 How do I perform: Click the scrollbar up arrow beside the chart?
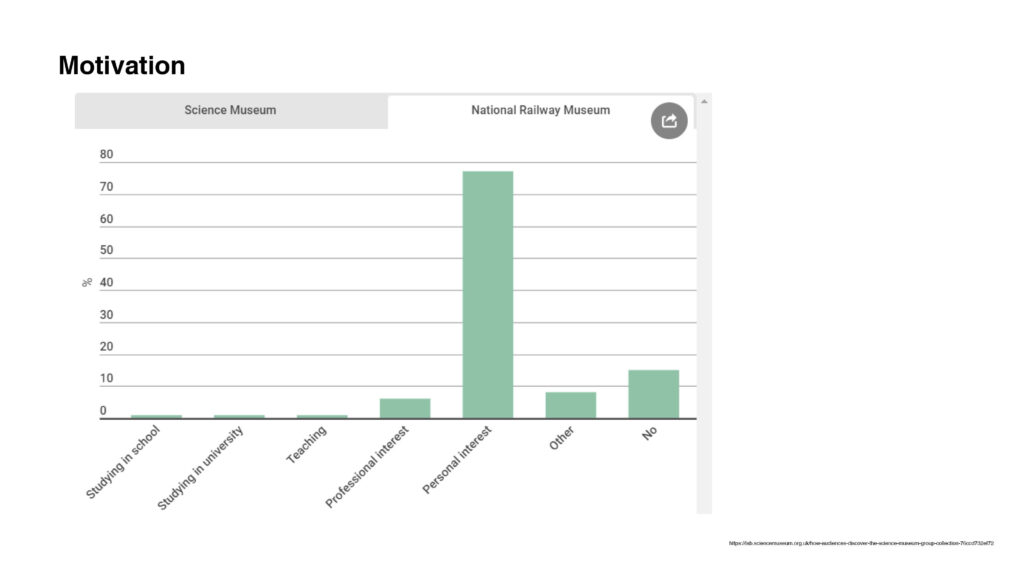tap(704, 102)
